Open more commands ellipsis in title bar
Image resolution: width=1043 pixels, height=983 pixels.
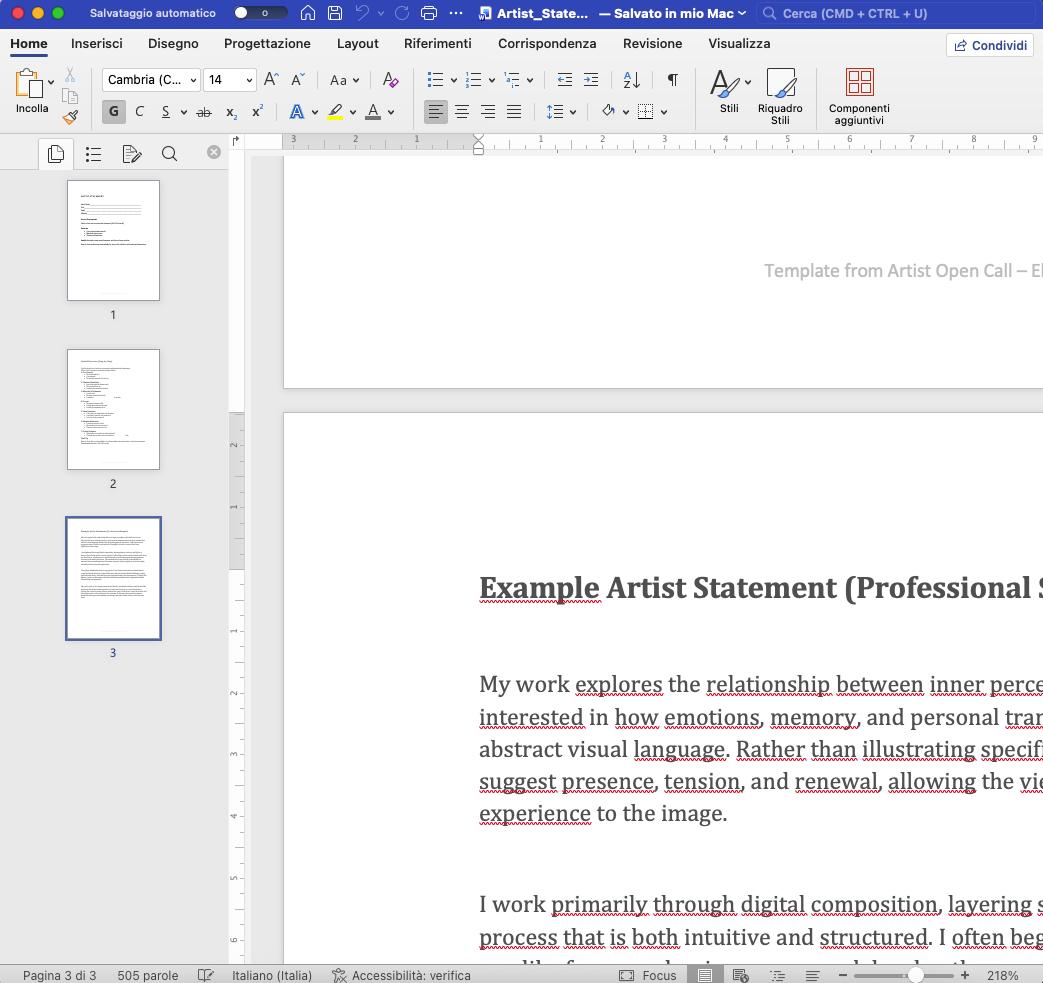point(456,13)
